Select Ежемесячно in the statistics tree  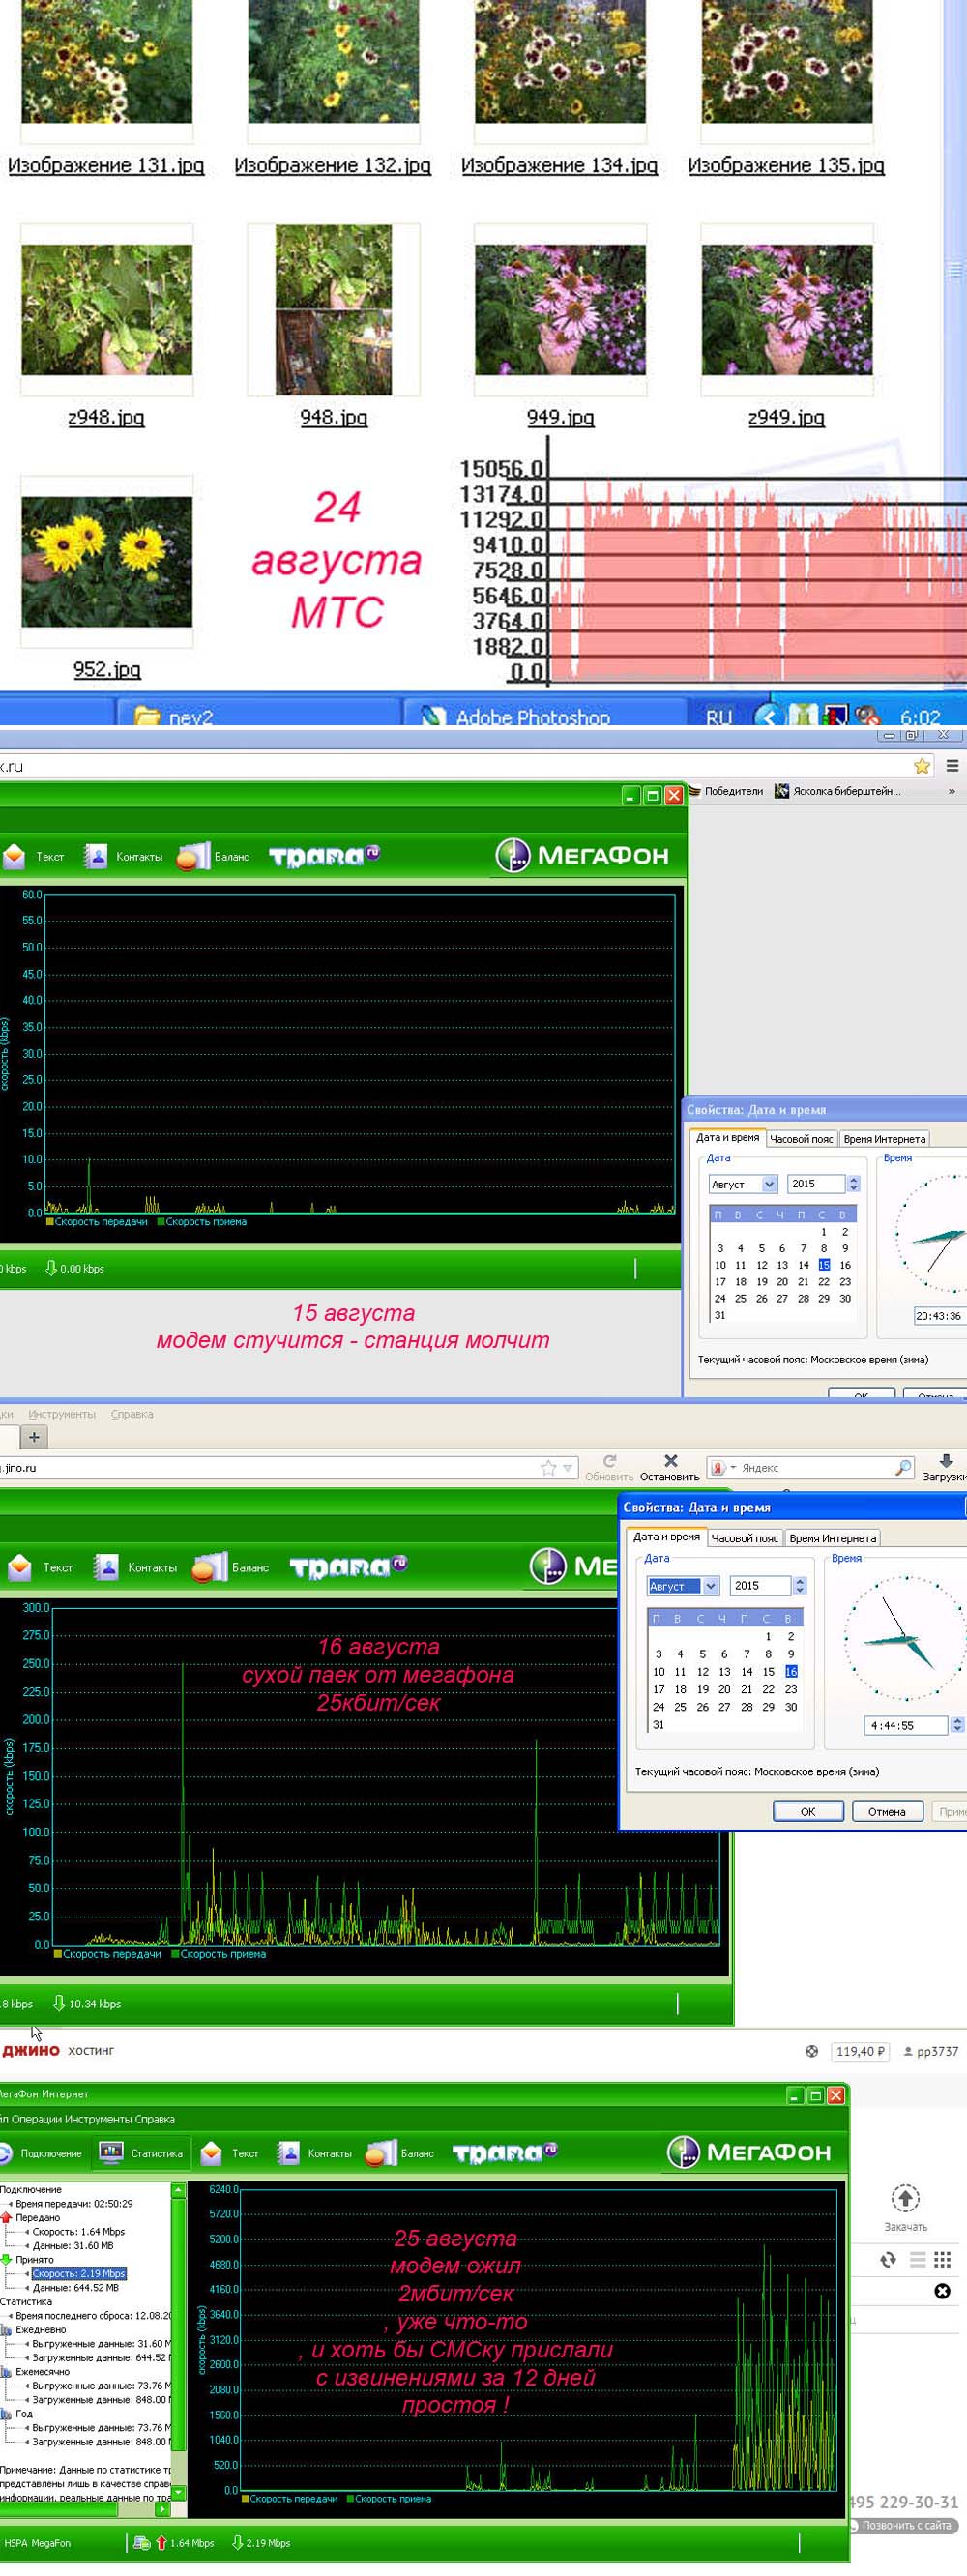coord(43,2371)
